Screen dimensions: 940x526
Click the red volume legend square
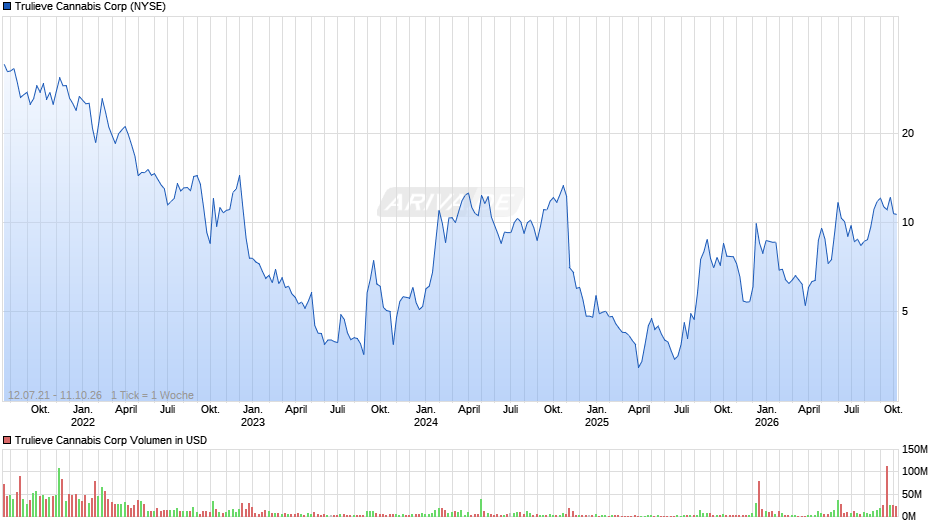point(7,440)
